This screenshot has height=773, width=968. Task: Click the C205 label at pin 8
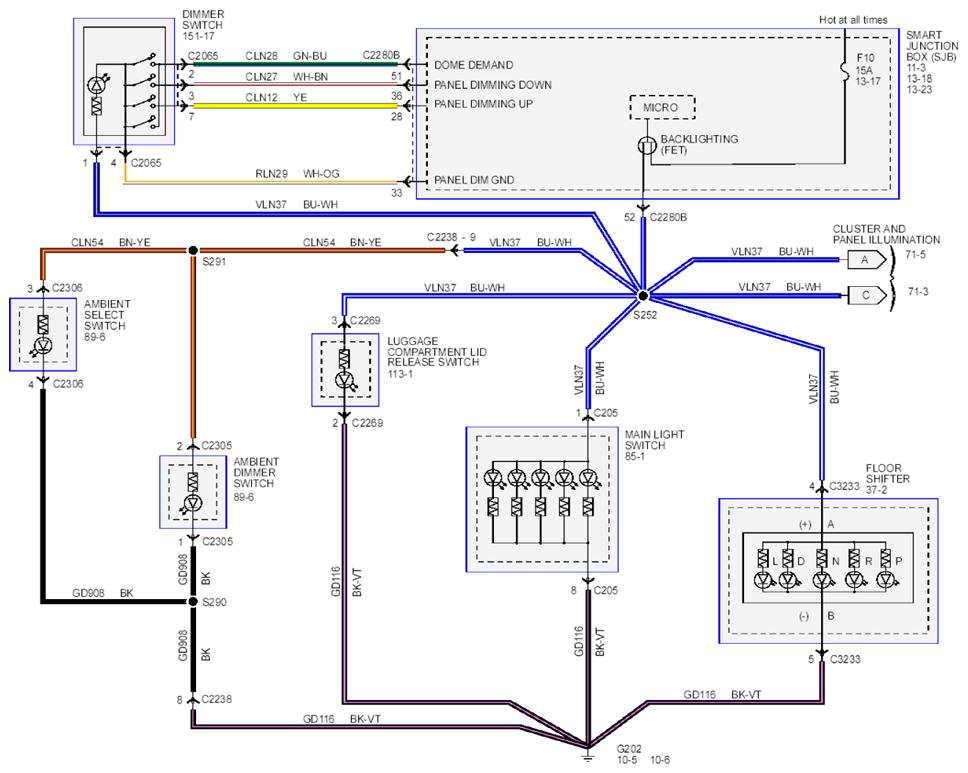pyautogui.click(x=606, y=590)
